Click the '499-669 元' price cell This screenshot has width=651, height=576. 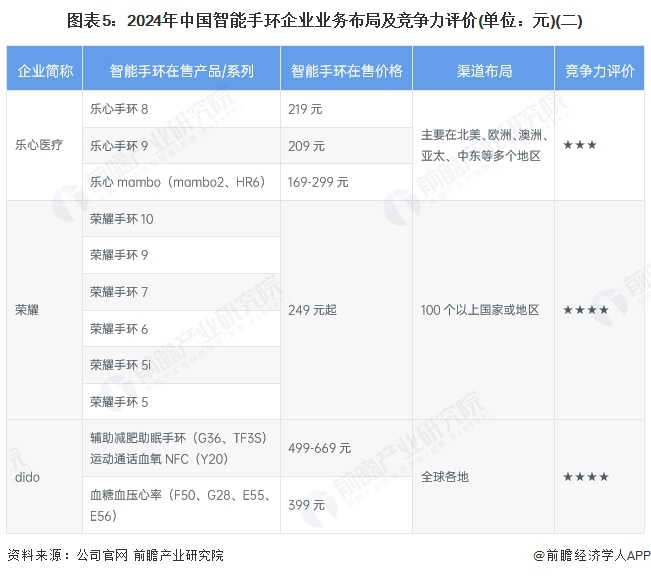[x=347, y=448]
